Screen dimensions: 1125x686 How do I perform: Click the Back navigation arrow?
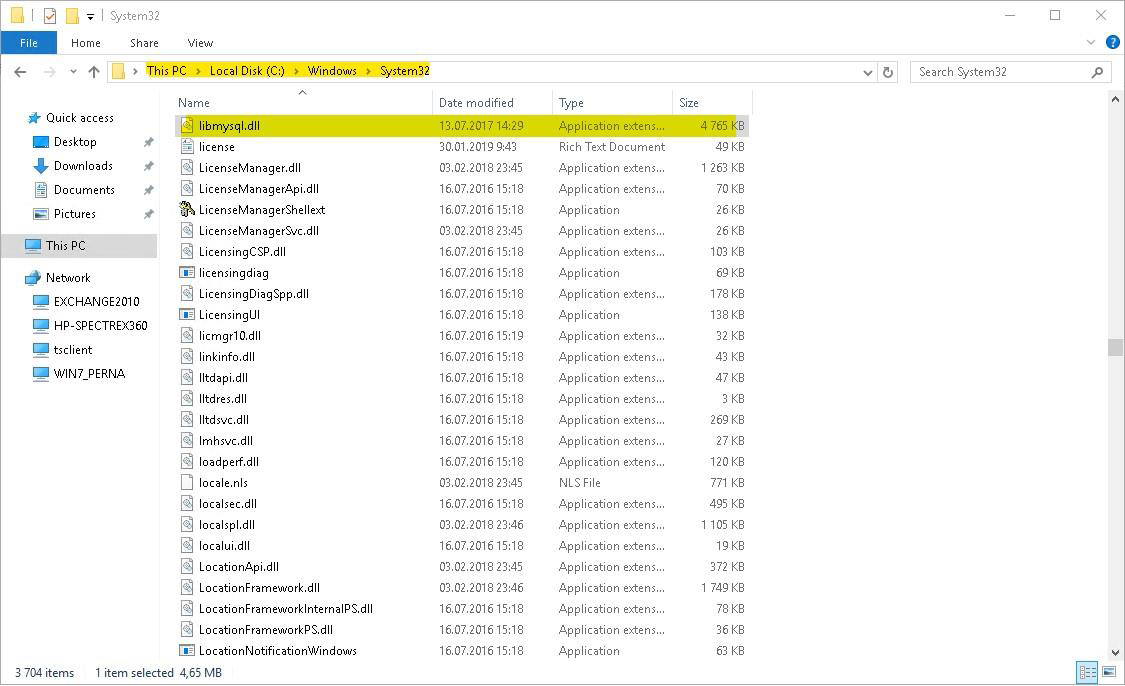point(20,72)
